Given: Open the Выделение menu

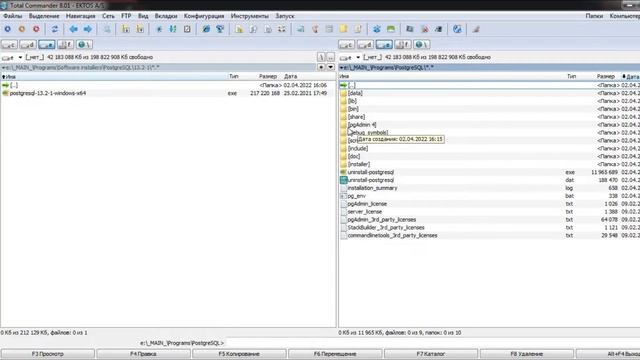Looking at the screenshot, I should pyautogui.click(x=44, y=16).
